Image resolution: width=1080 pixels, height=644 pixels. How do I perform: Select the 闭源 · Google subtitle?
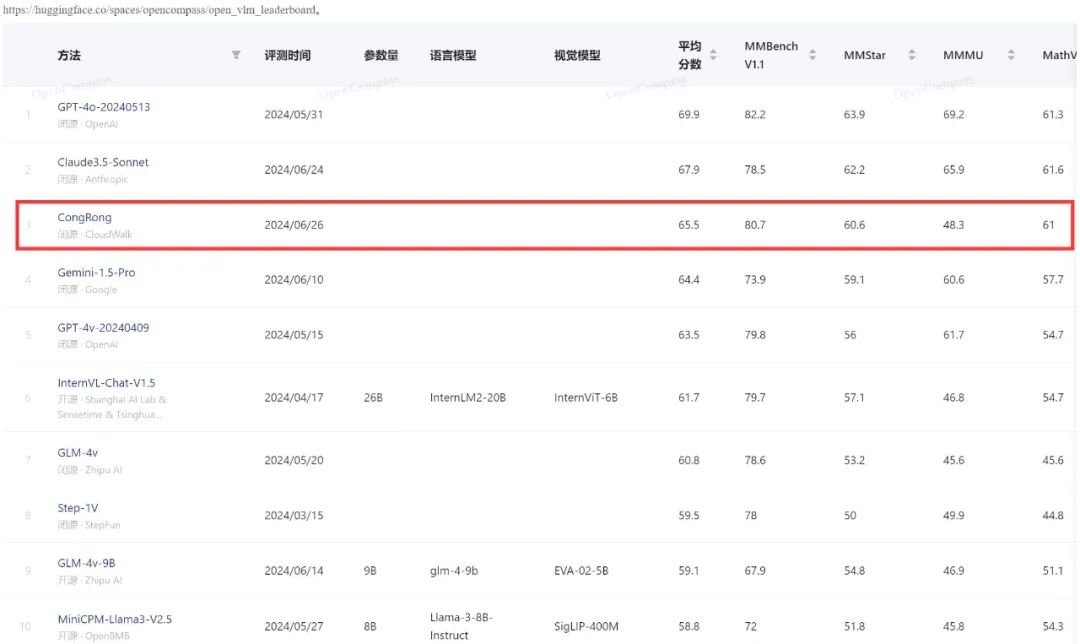pyautogui.click(x=87, y=289)
